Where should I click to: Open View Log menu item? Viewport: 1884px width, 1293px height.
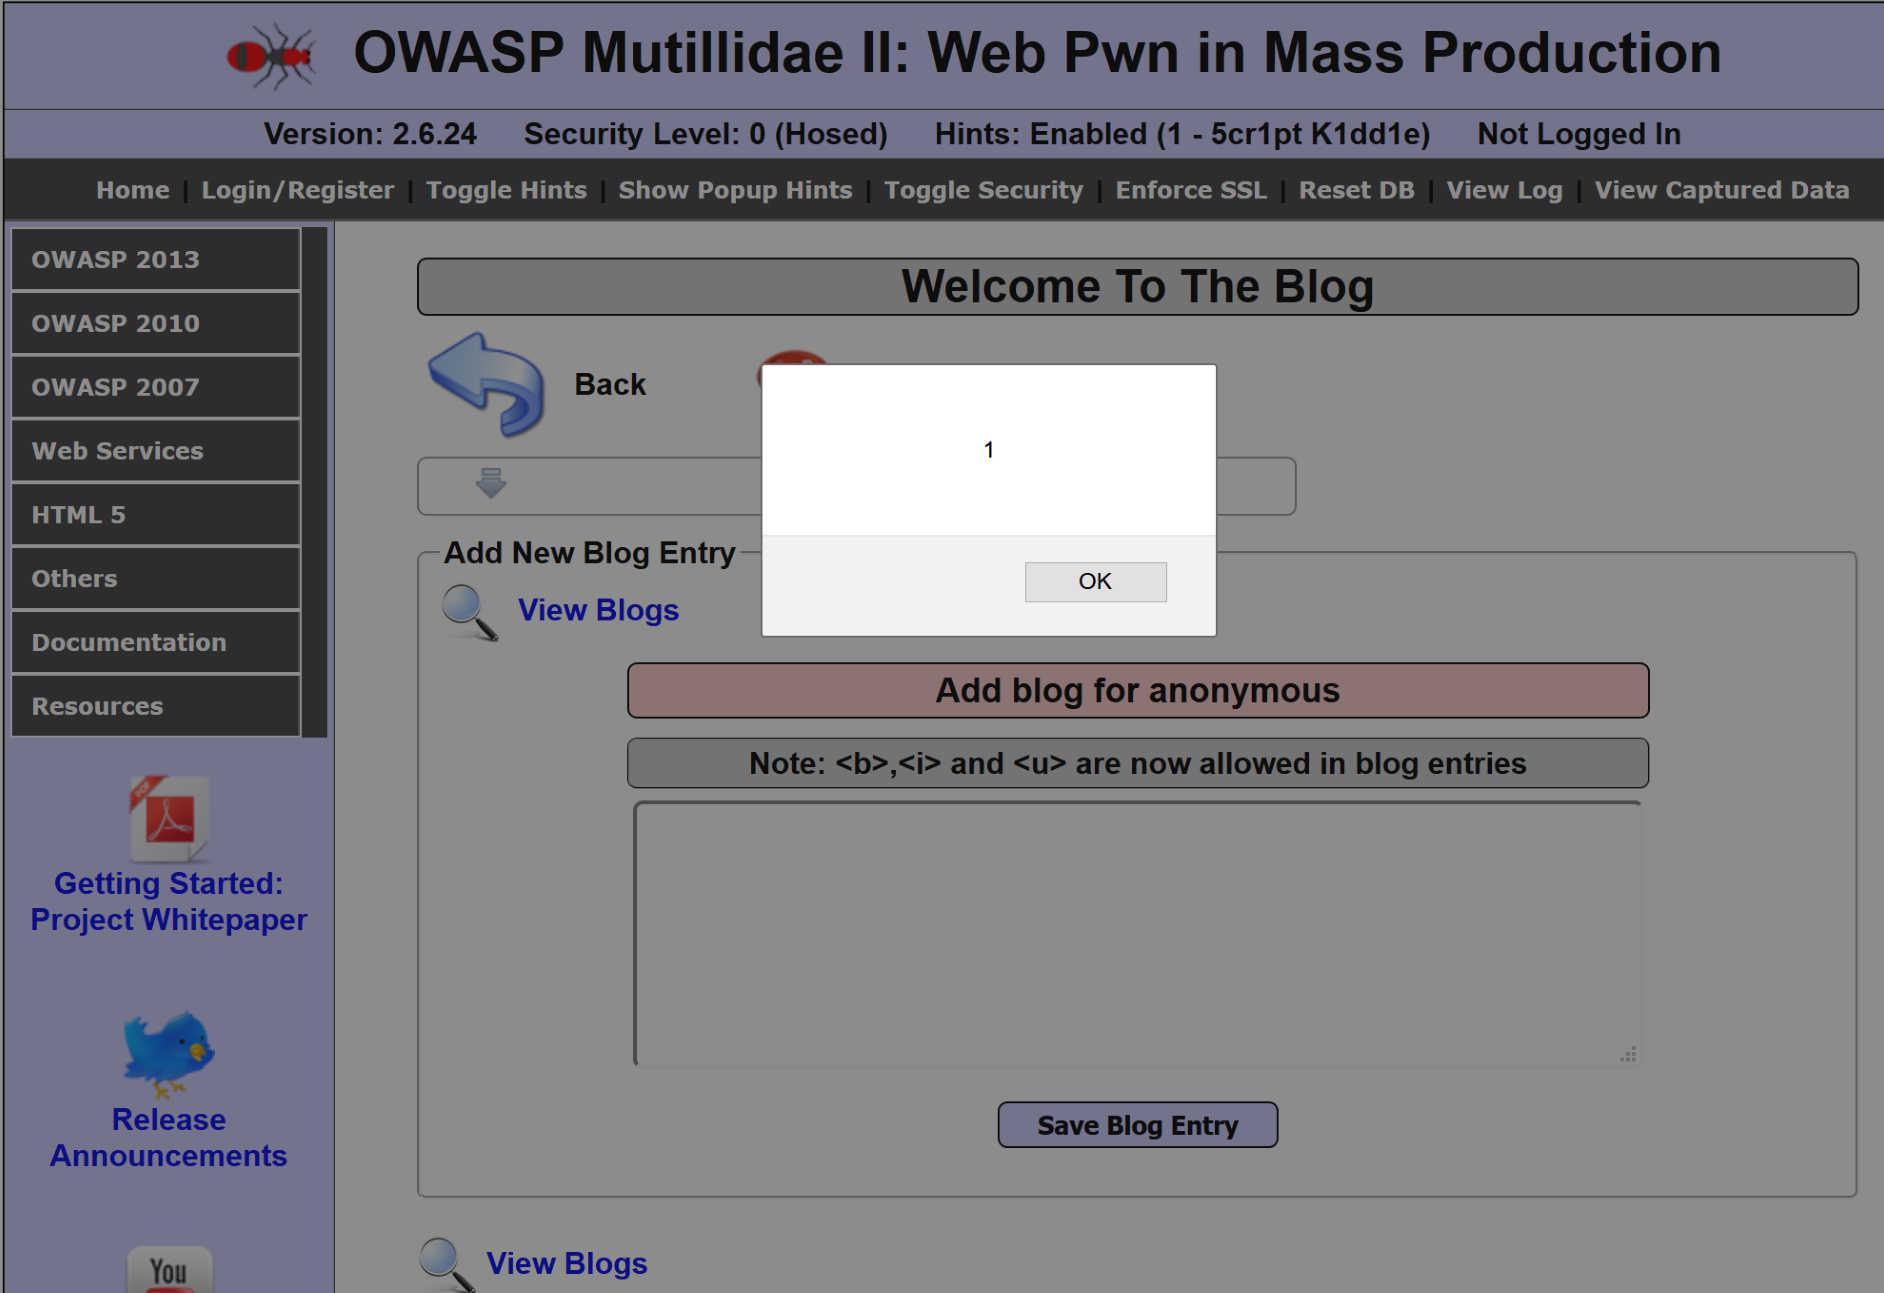pos(1505,190)
